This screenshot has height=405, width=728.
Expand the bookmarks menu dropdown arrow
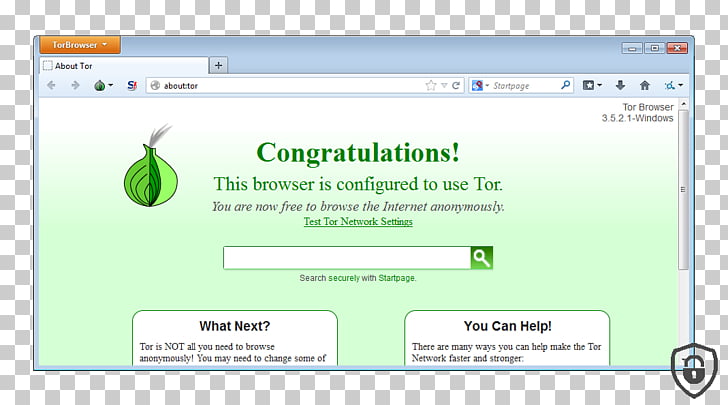coord(599,85)
